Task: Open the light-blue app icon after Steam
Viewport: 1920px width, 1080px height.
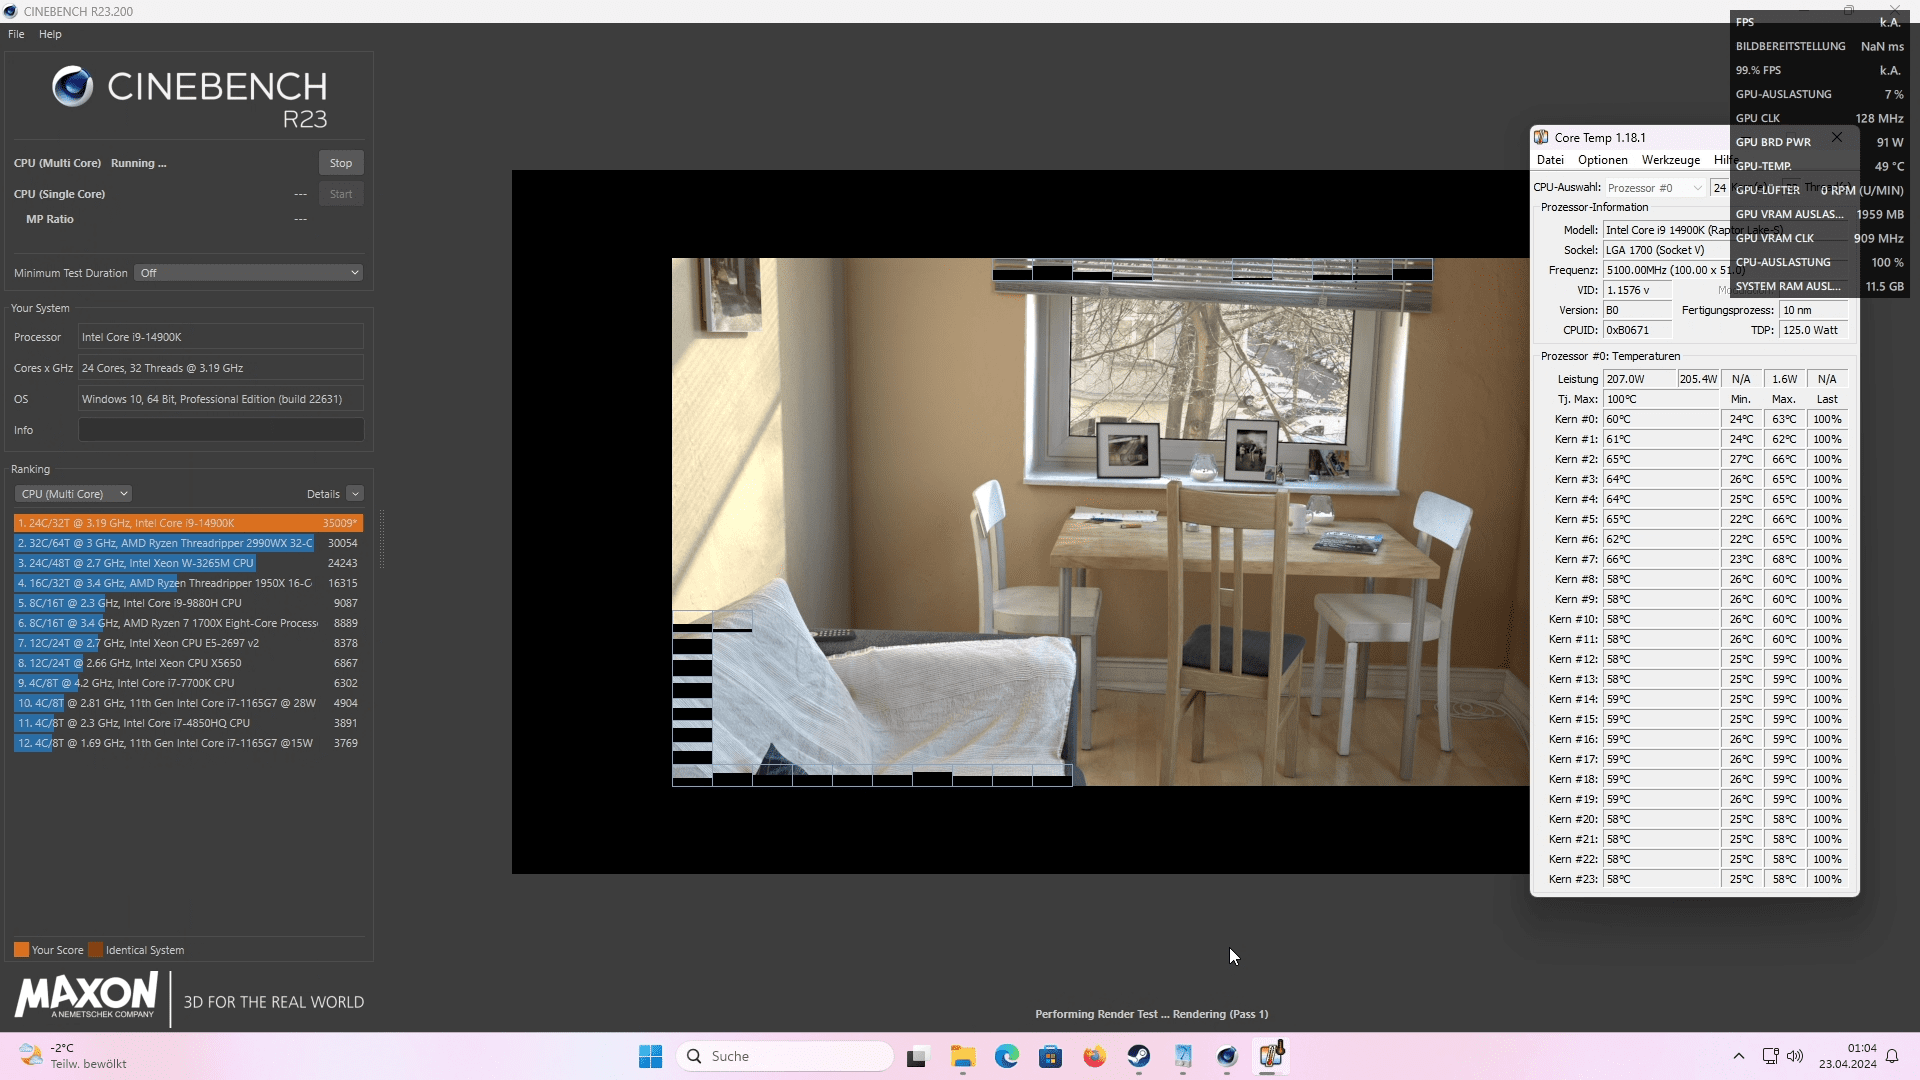Action: [x=1183, y=1056]
